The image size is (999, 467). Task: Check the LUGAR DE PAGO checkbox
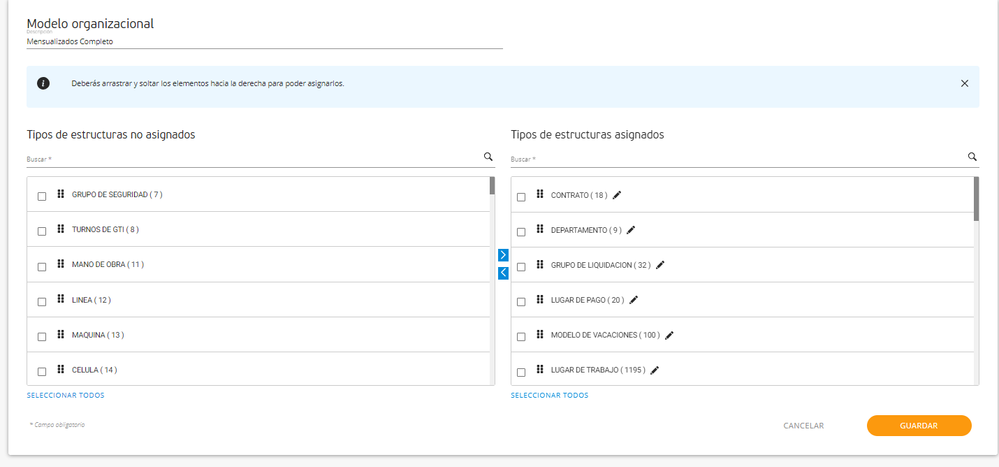coord(521,303)
